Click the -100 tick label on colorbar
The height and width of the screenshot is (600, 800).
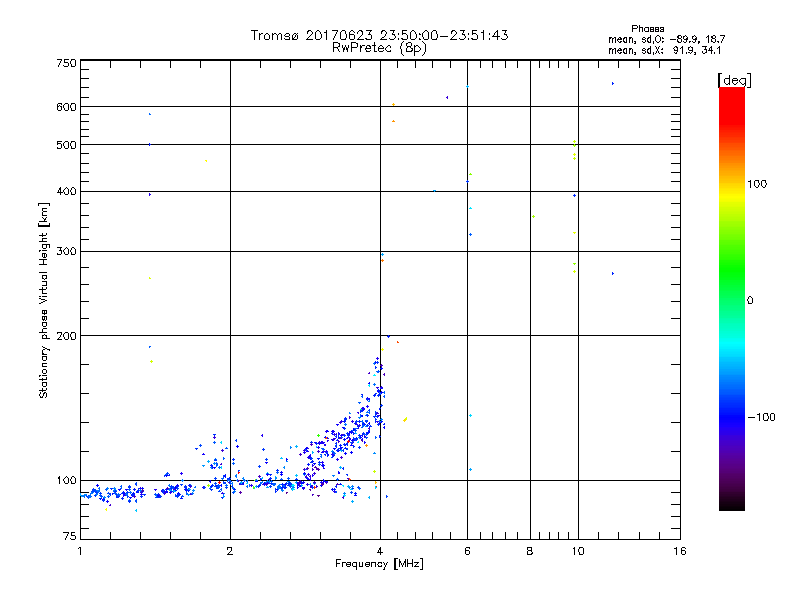pos(764,417)
